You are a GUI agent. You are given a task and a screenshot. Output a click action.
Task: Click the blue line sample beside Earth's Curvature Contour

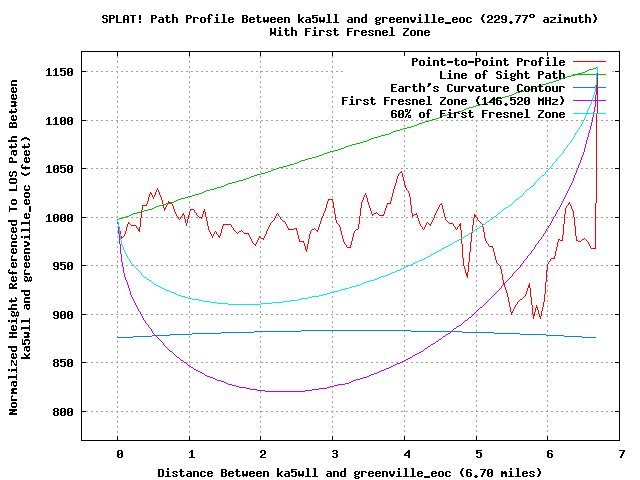(589, 88)
